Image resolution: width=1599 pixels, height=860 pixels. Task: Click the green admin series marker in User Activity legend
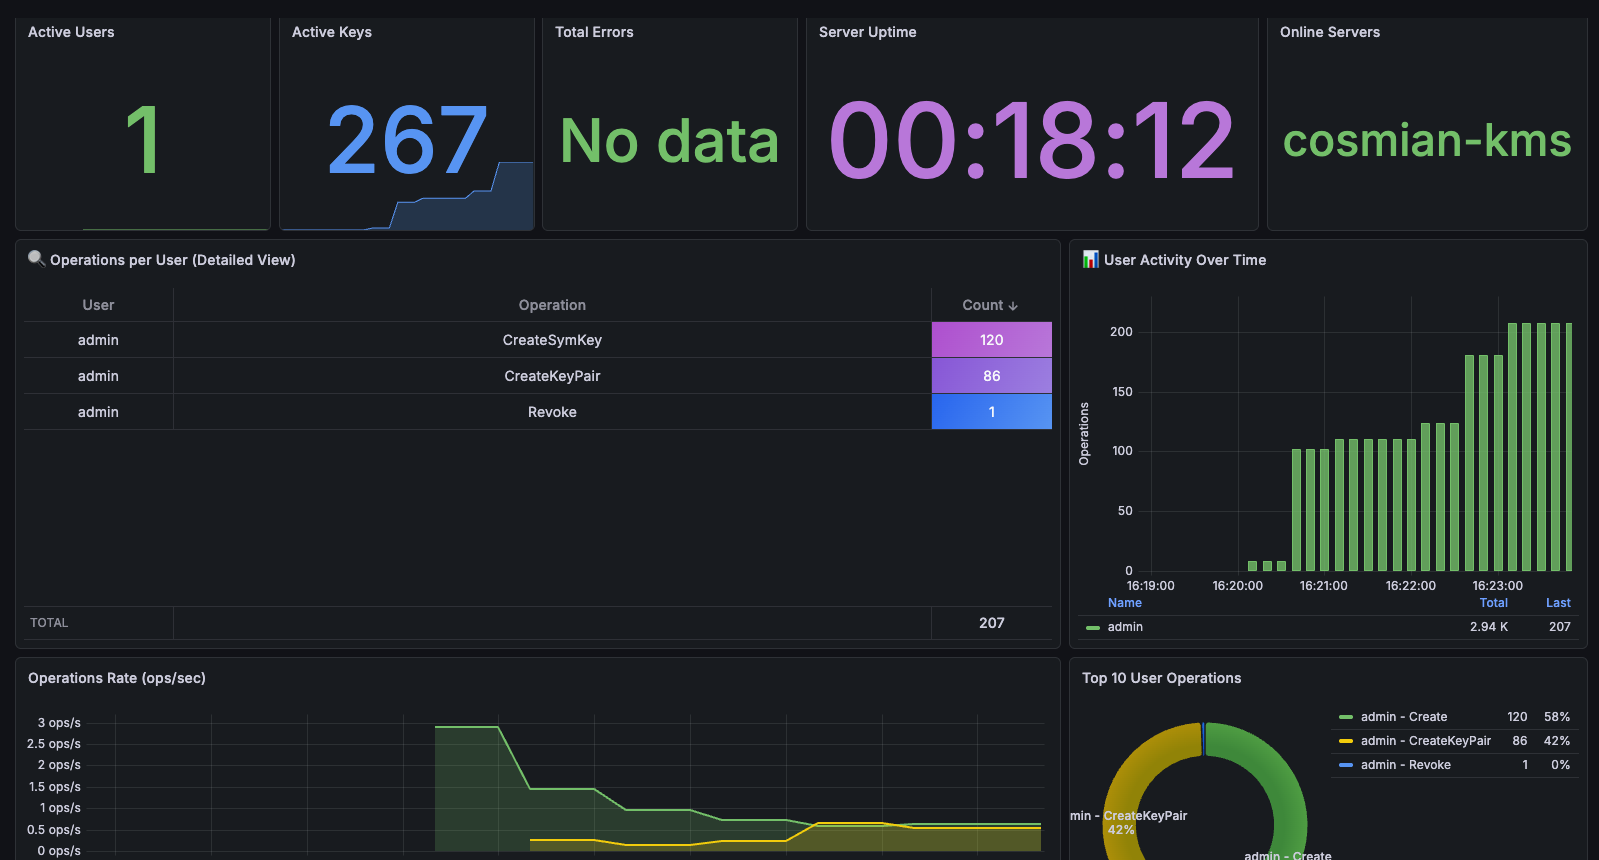[x=1093, y=628]
